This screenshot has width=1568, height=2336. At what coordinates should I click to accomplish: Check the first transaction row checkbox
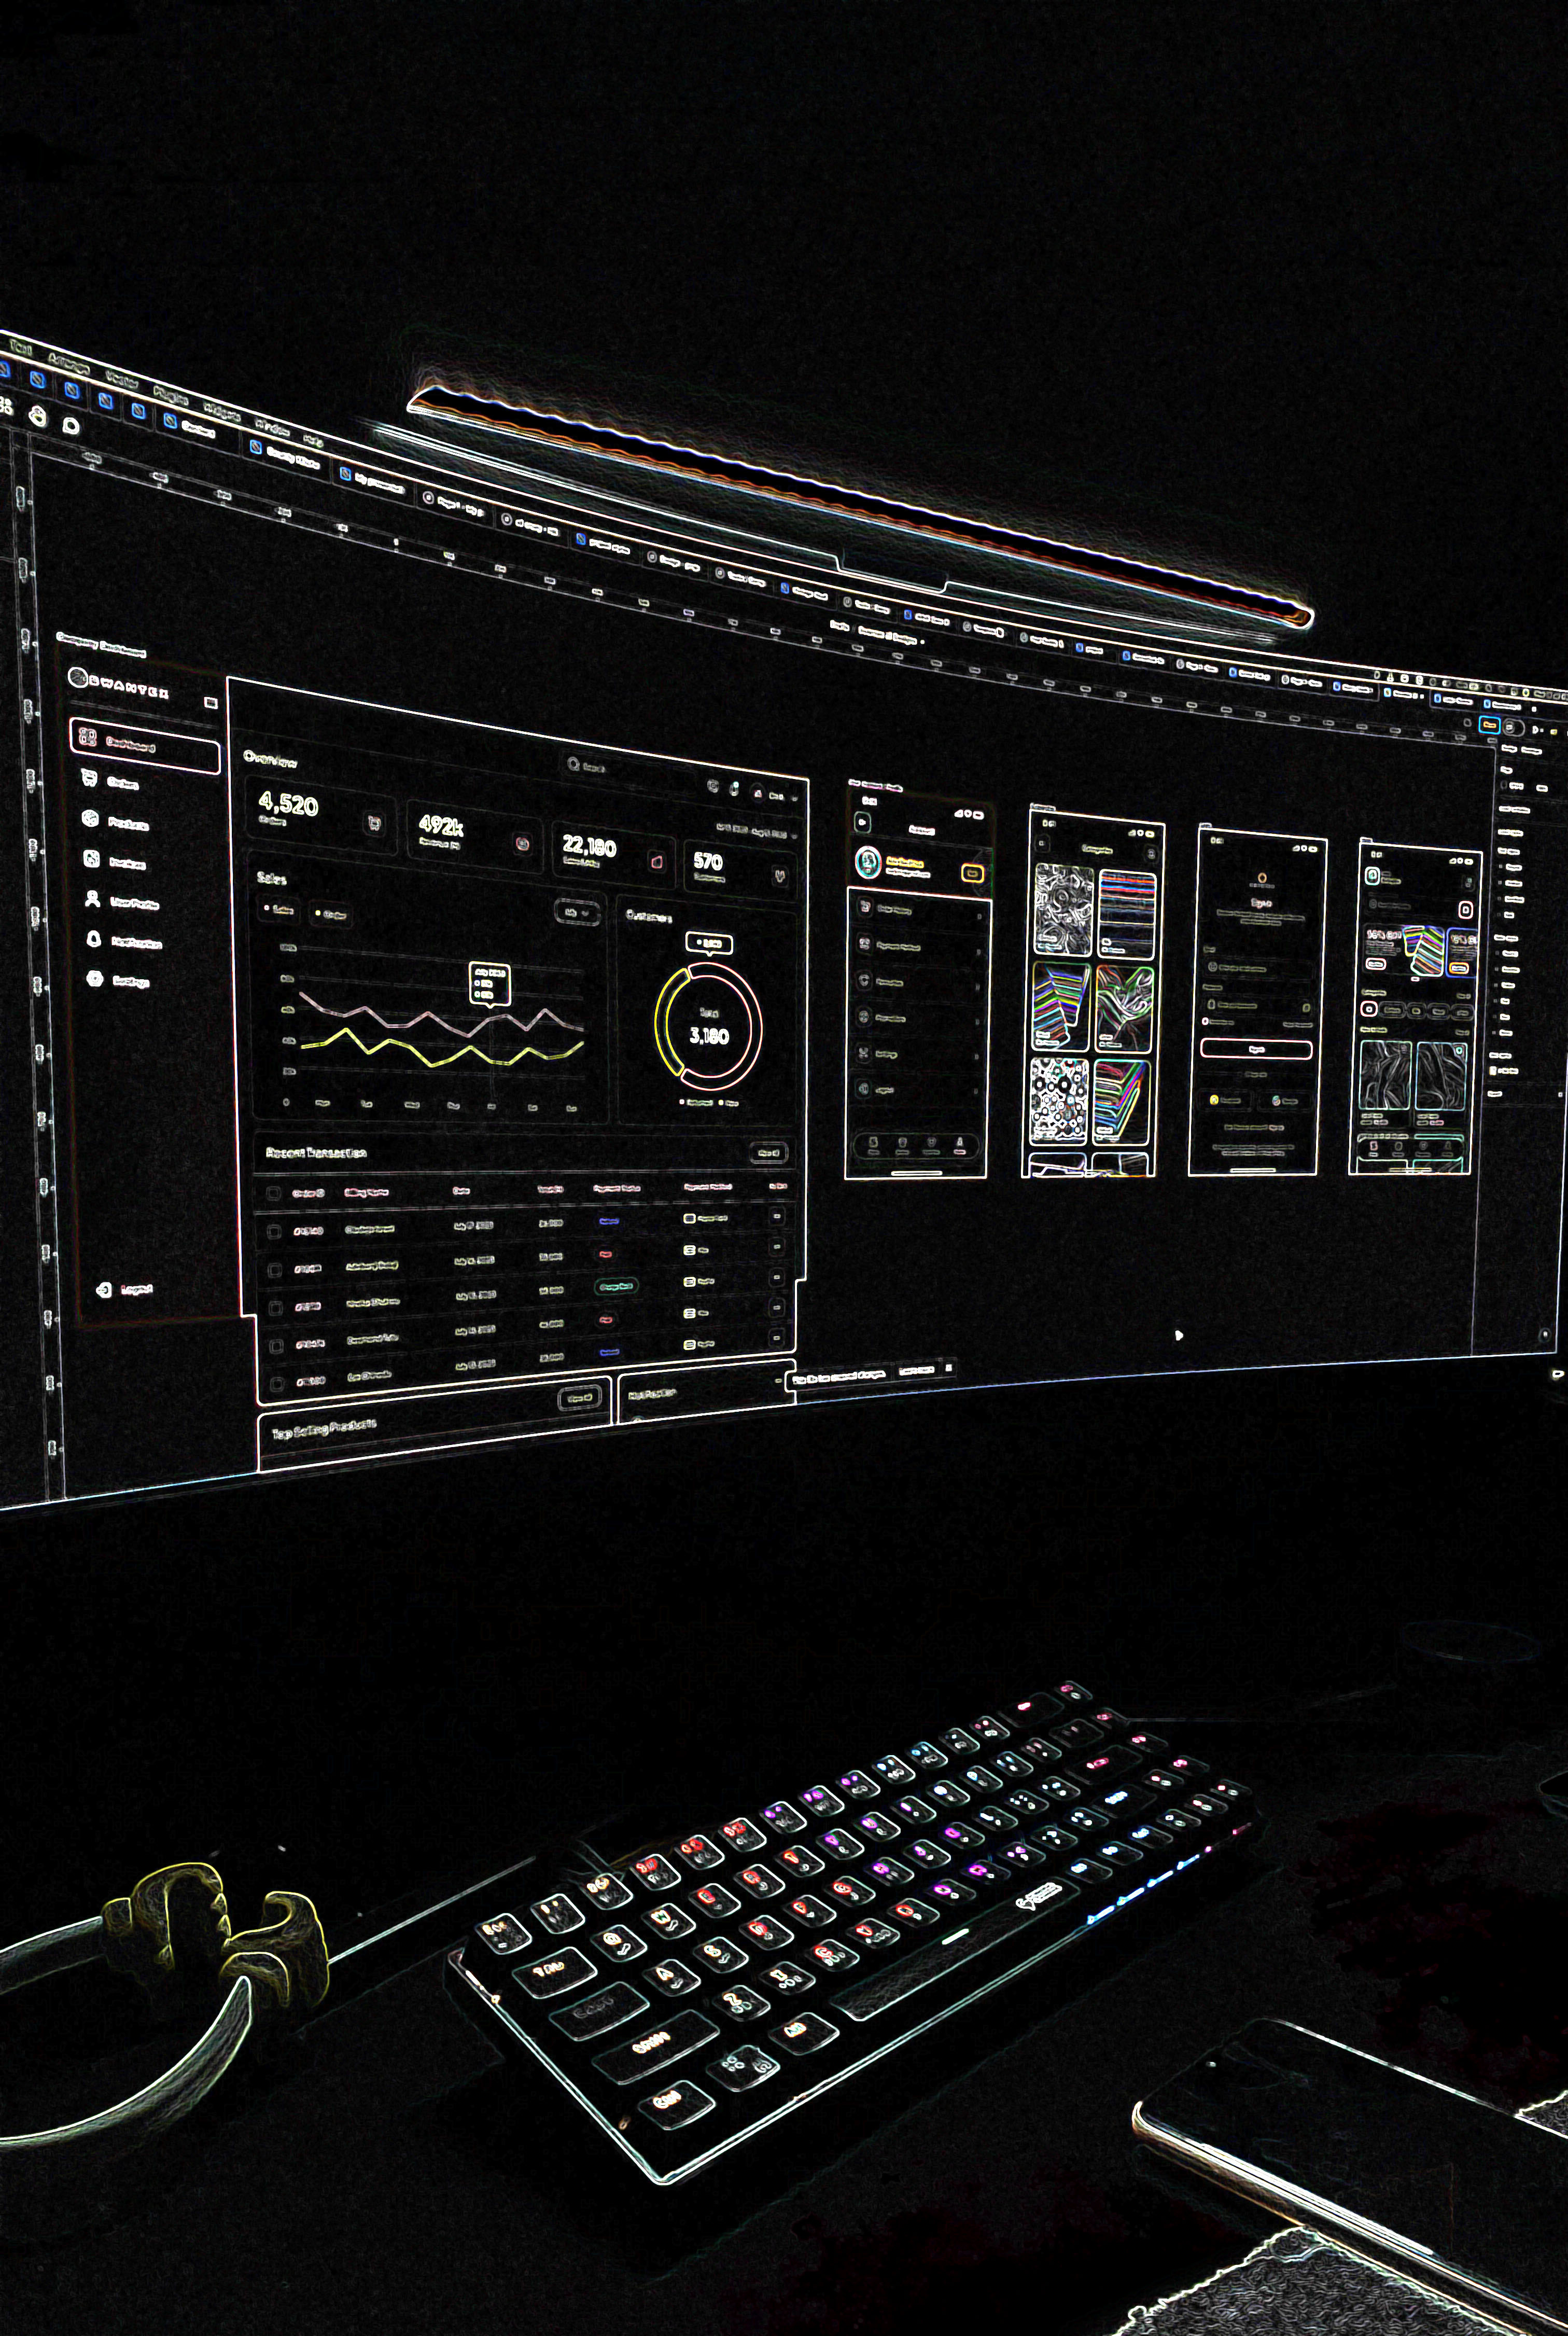click(x=274, y=1231)
